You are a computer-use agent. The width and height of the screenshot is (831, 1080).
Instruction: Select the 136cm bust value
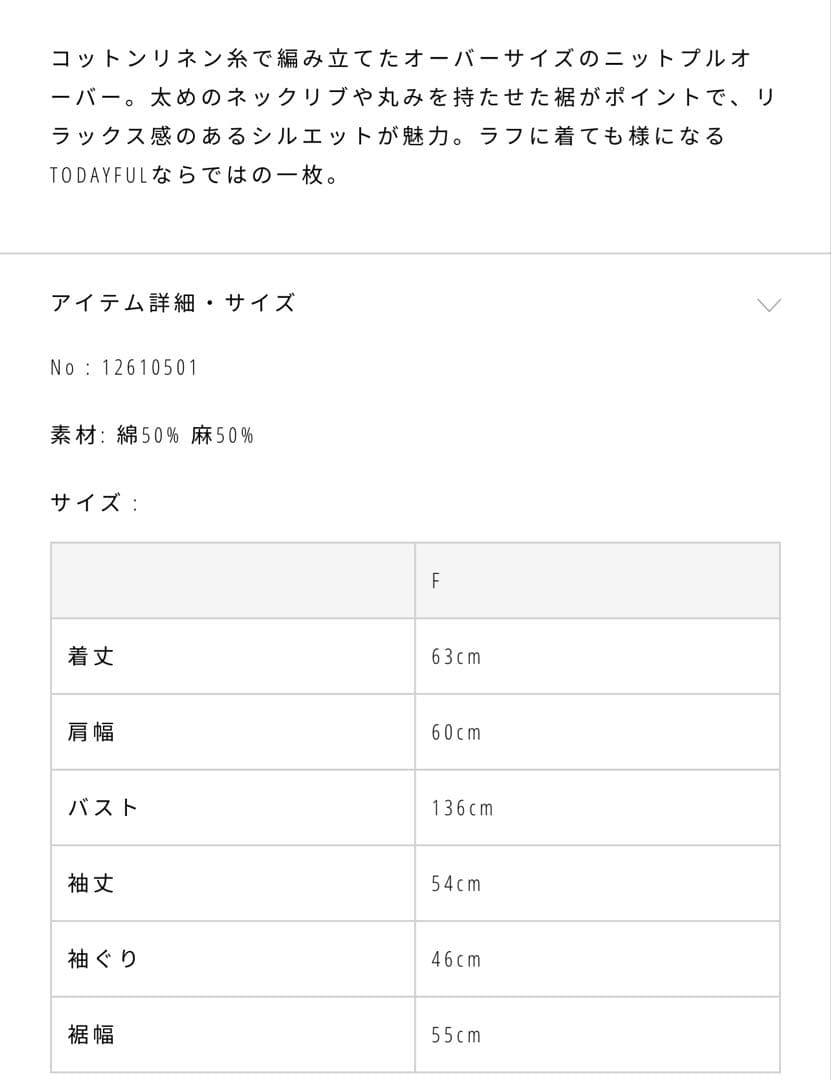pos(462,808)
